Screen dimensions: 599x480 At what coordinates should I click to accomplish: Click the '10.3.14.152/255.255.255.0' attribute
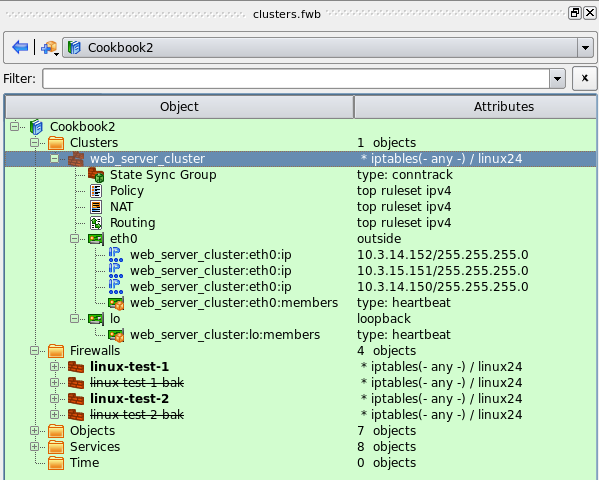(443, 255)
